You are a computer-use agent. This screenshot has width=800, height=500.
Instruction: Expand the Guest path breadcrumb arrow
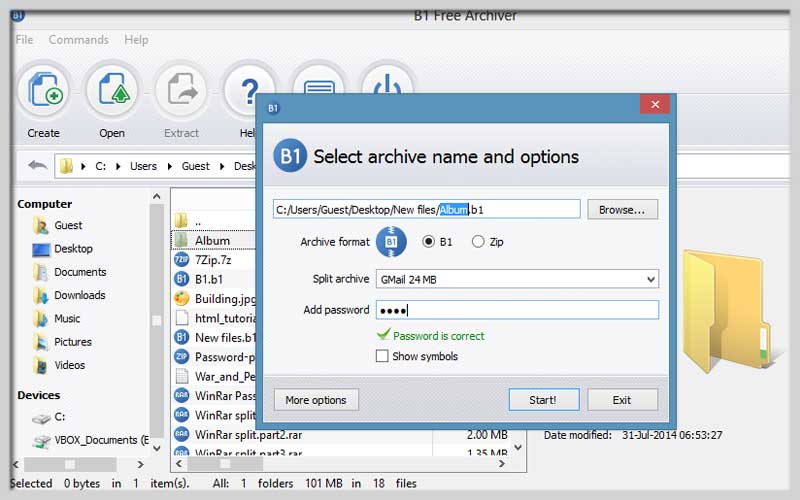222,166
